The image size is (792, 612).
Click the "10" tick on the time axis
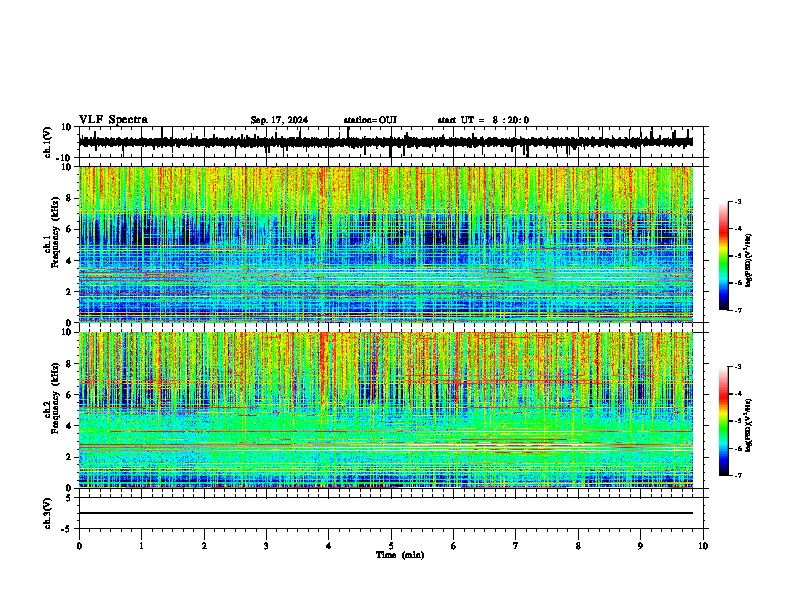pyautogui.click(x=703, y=546)
